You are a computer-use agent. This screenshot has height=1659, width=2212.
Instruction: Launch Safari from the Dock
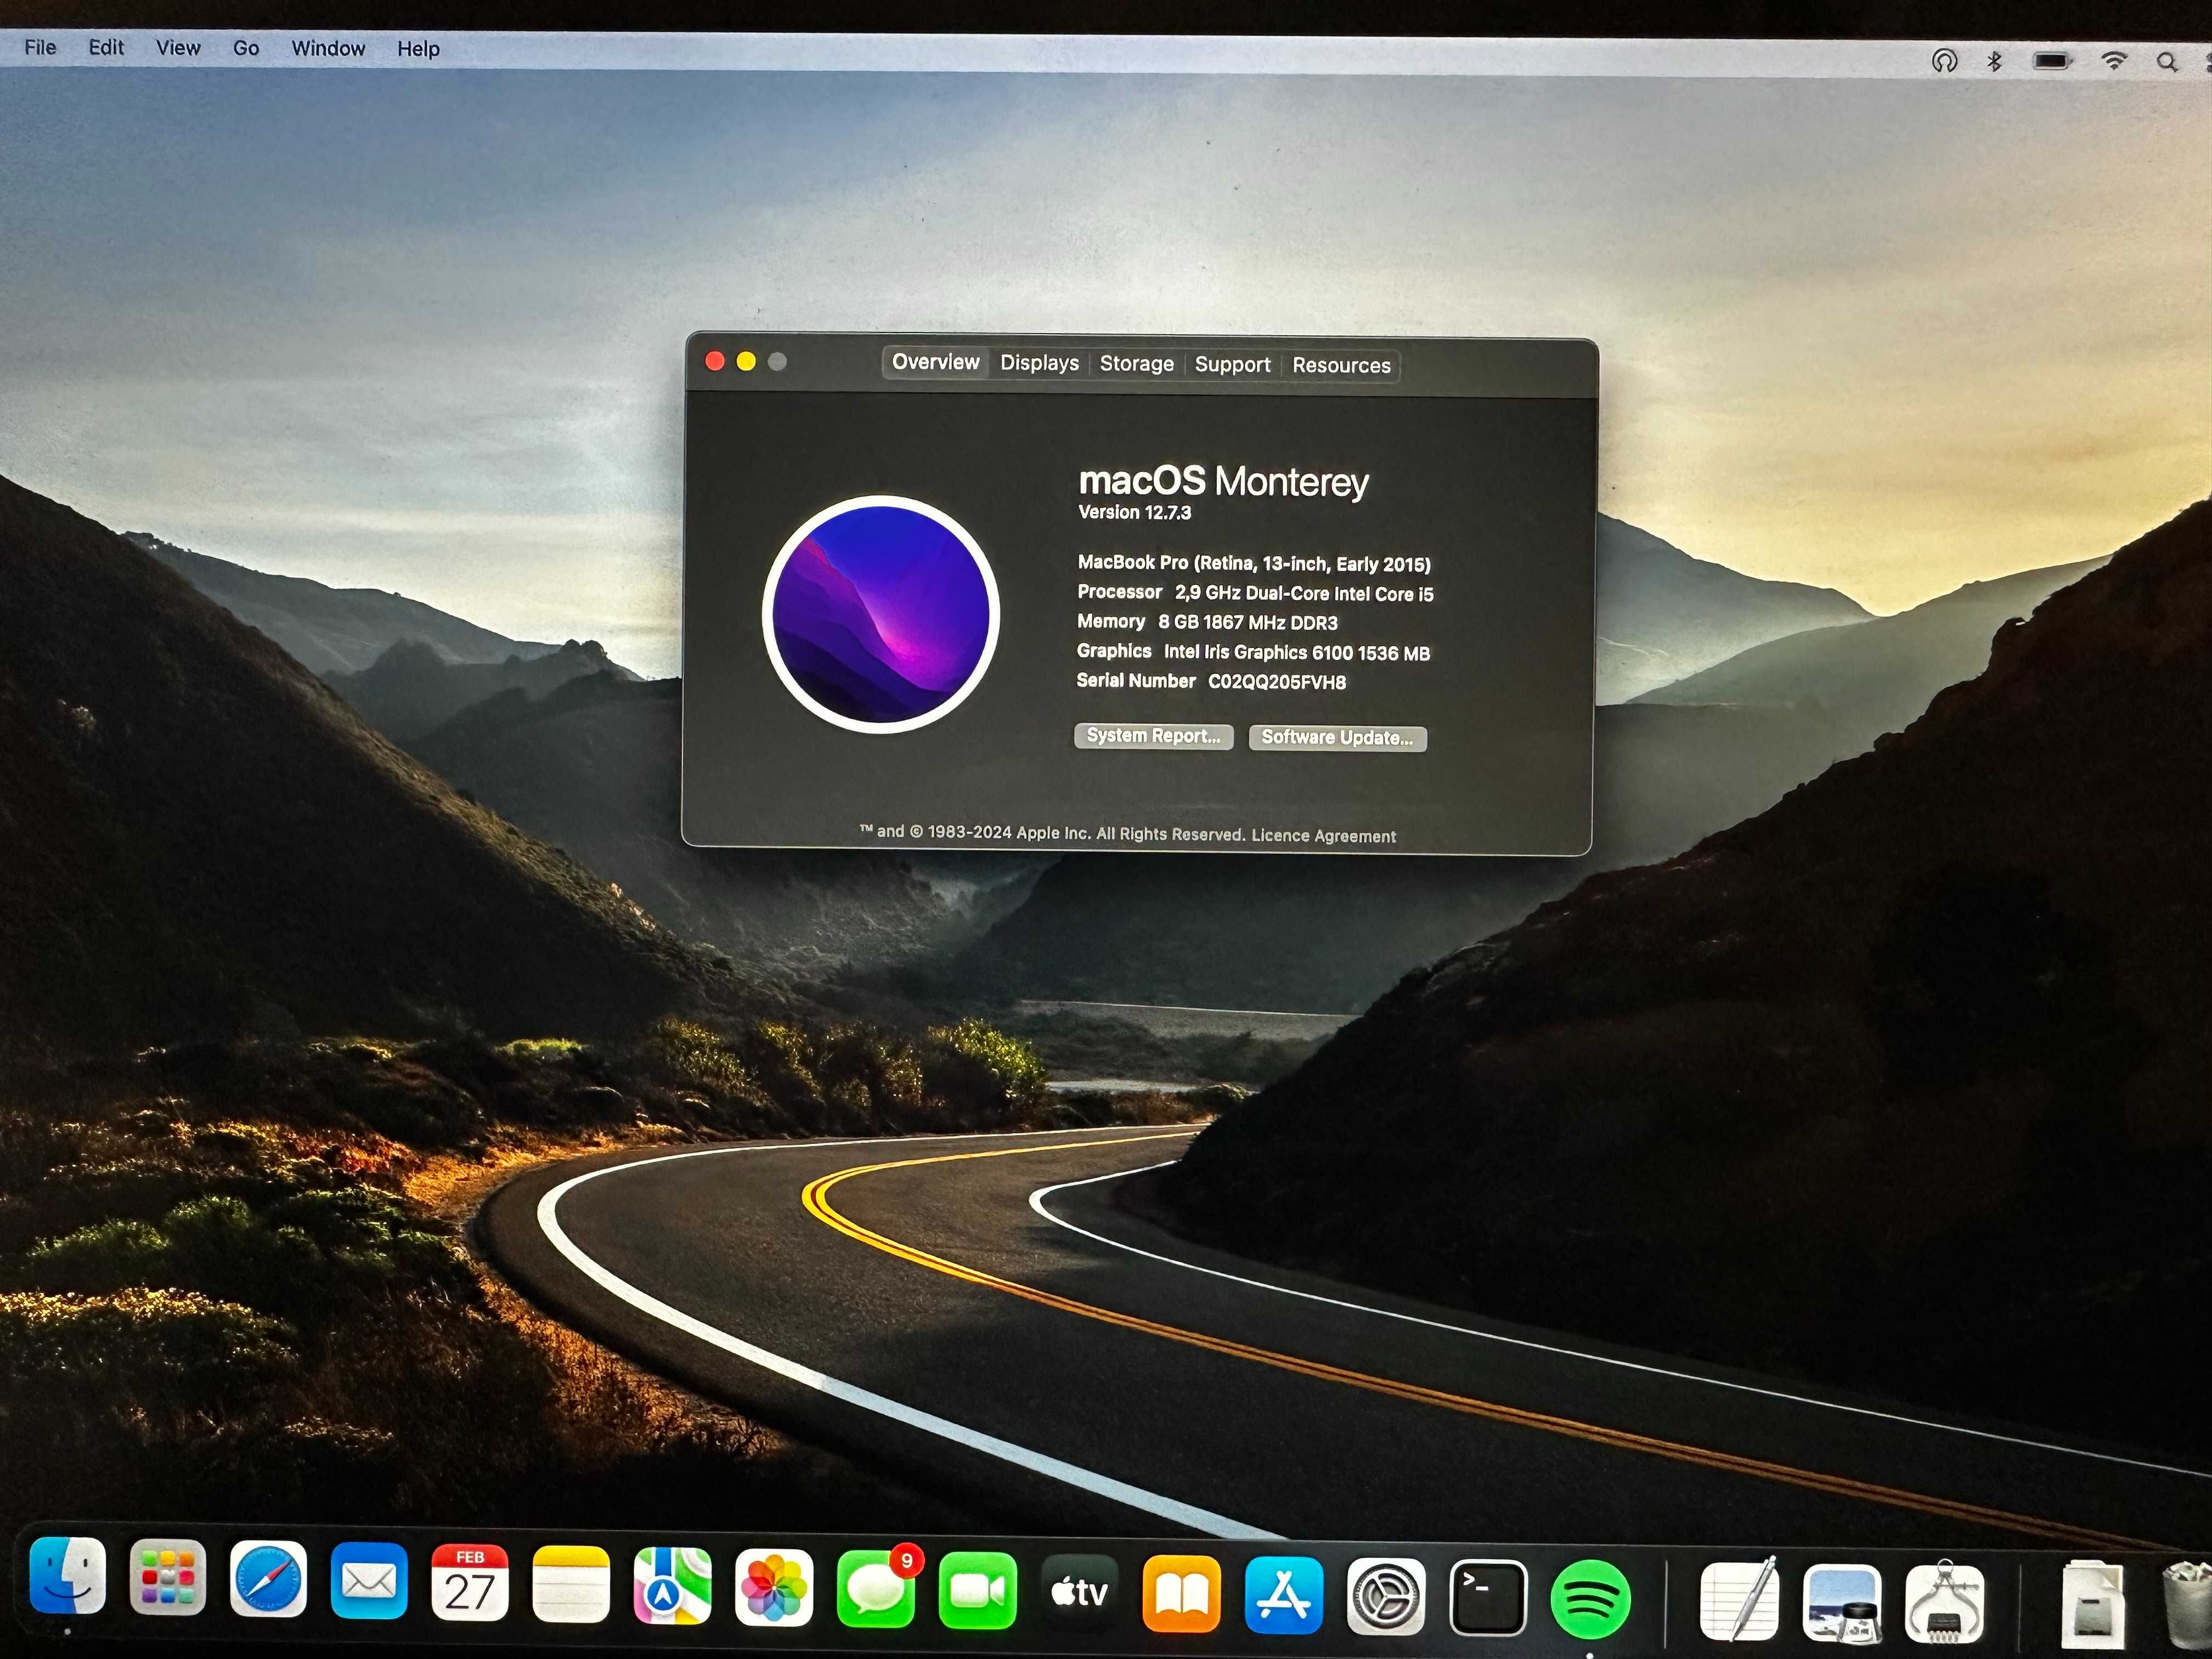[268, 1580]
